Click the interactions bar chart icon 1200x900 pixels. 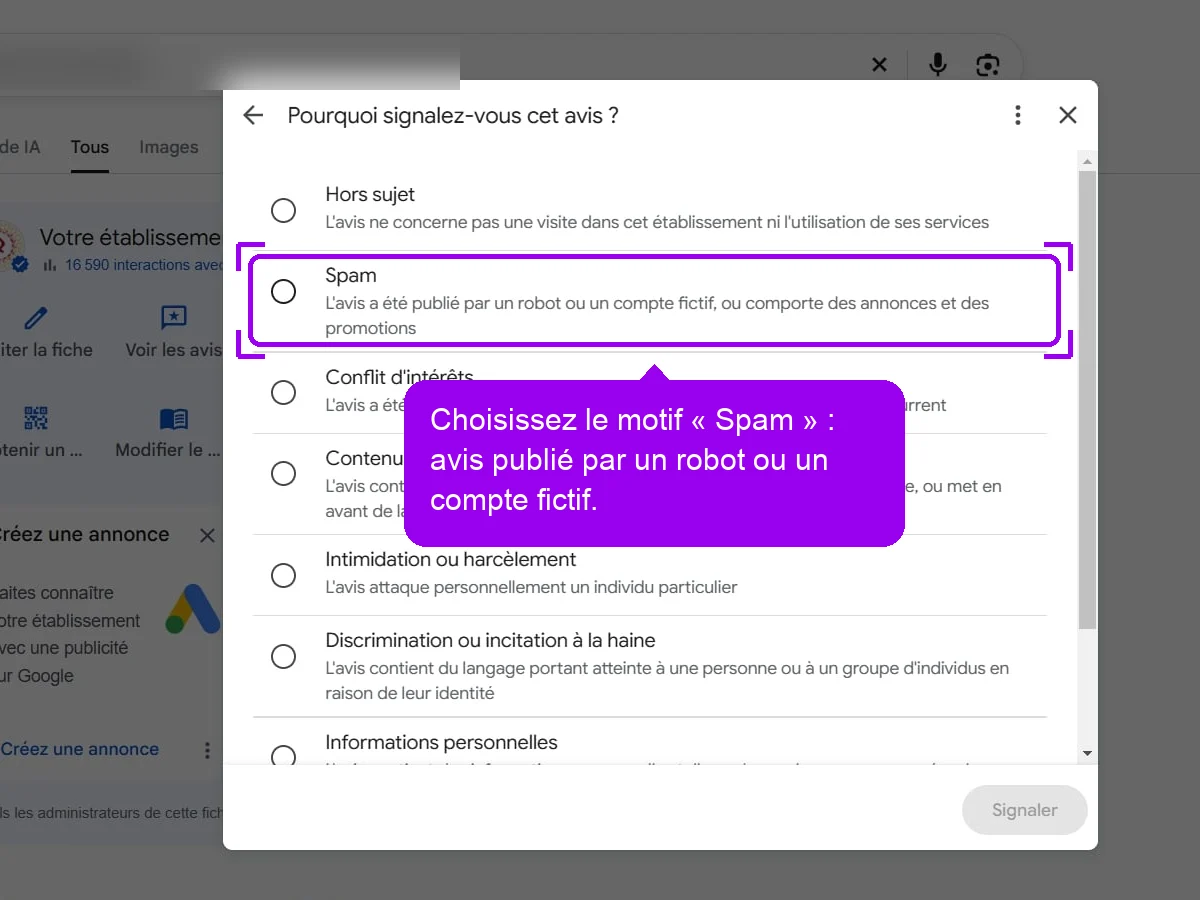50,266
